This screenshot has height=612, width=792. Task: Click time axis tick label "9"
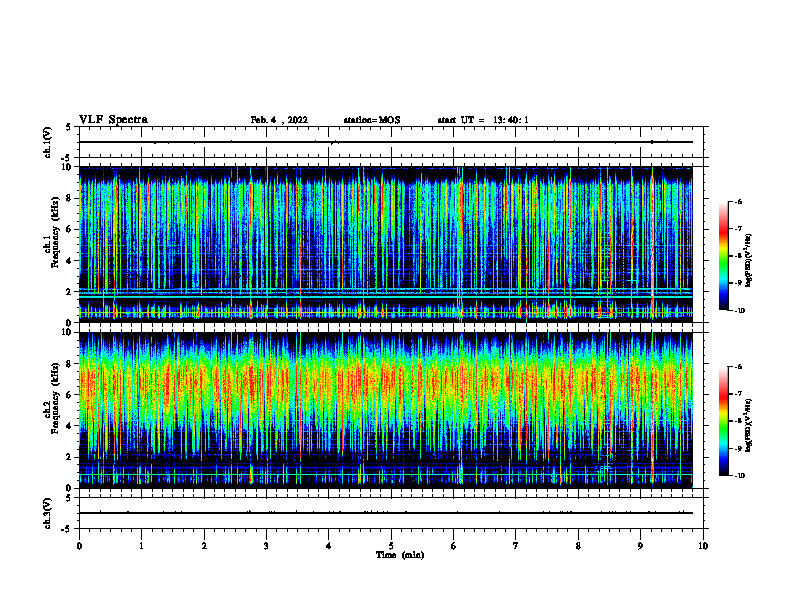pyautogui.click(x=640, y=546)
